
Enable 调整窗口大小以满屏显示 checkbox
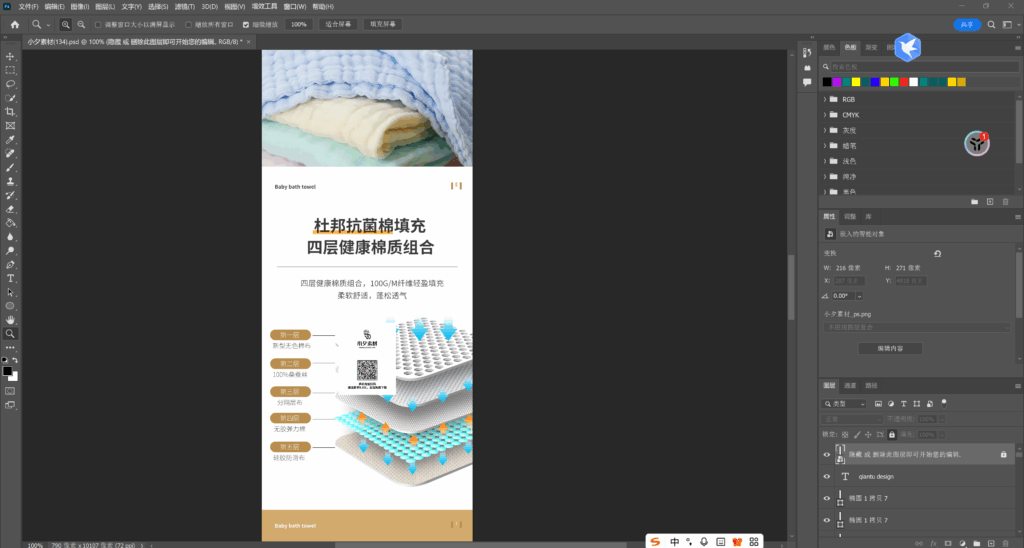[x=98, y=25]
